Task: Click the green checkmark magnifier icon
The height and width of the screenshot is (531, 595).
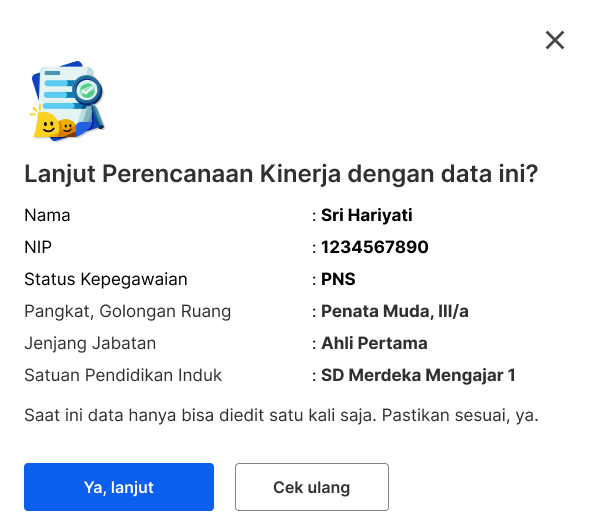Action: [88, 90]
